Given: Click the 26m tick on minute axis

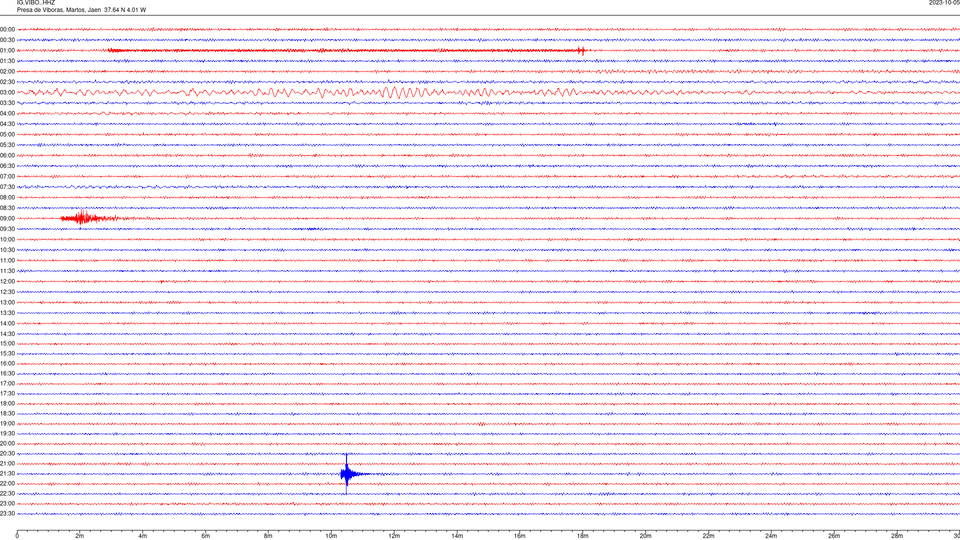Looking at the screenshot, I should point(834,536).
